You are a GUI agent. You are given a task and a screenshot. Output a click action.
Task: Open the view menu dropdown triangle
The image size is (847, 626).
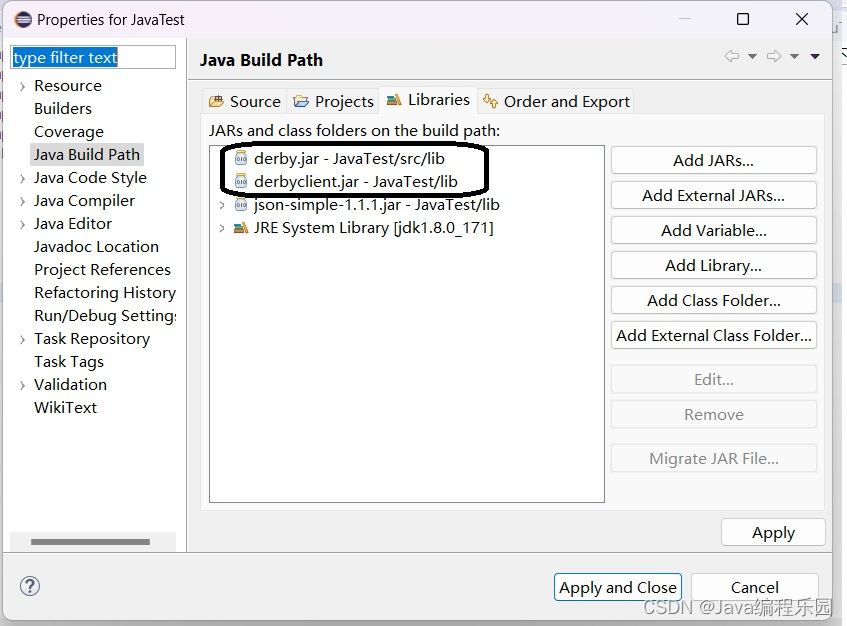point(815,56)
